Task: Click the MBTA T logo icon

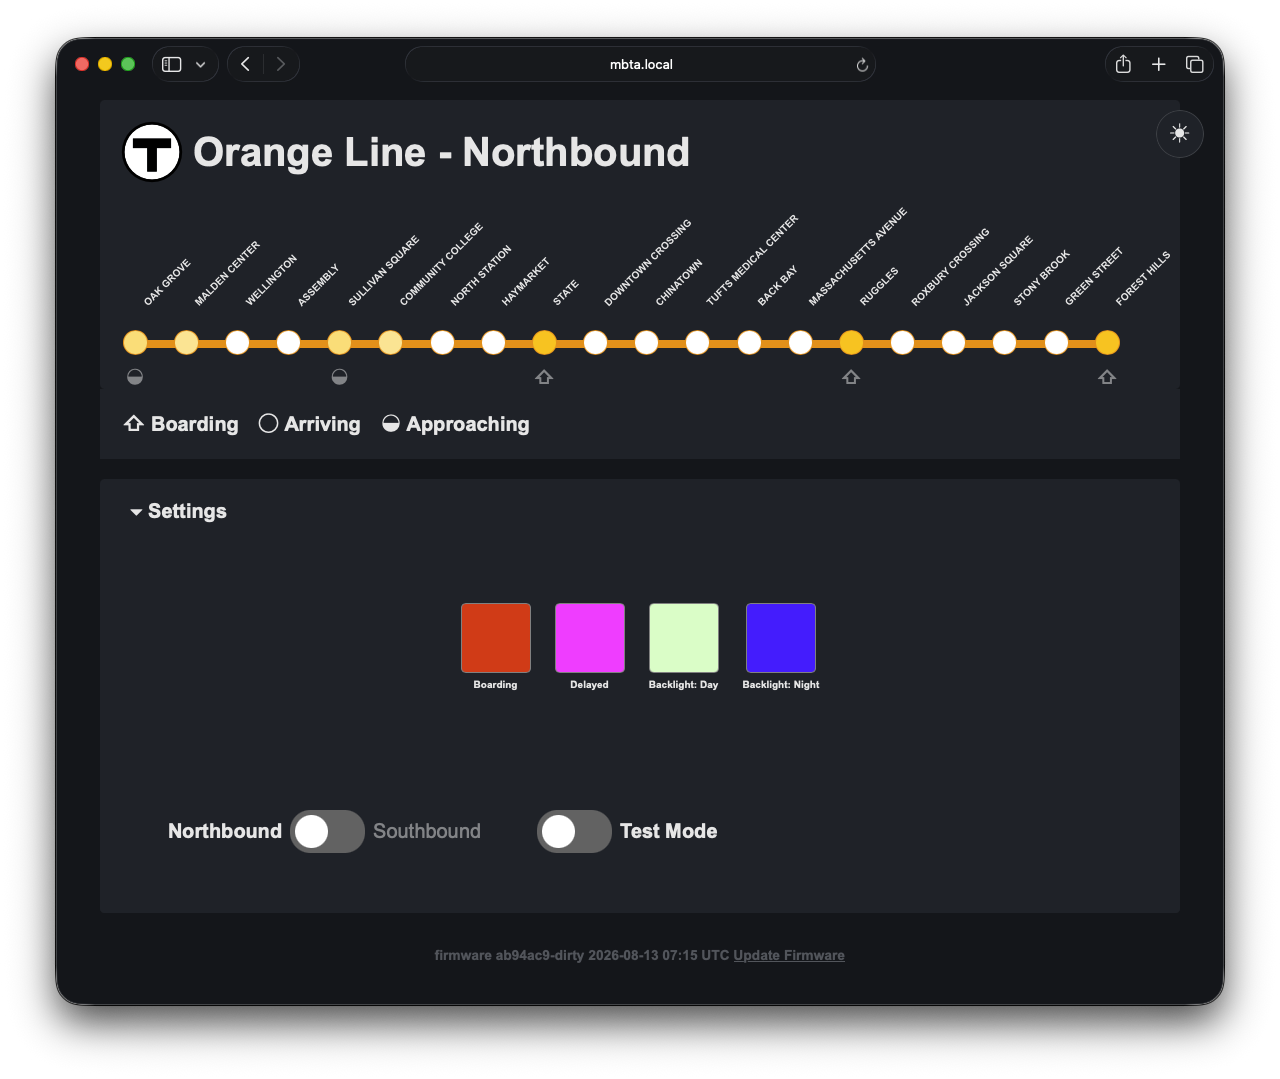Action: pos(152,152)
